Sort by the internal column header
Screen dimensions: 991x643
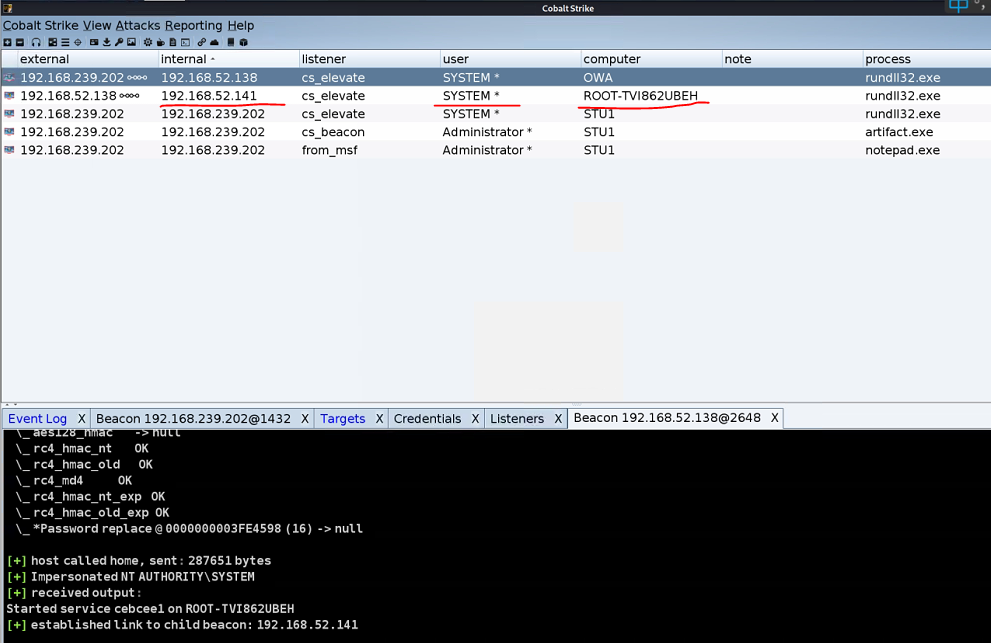228,59
